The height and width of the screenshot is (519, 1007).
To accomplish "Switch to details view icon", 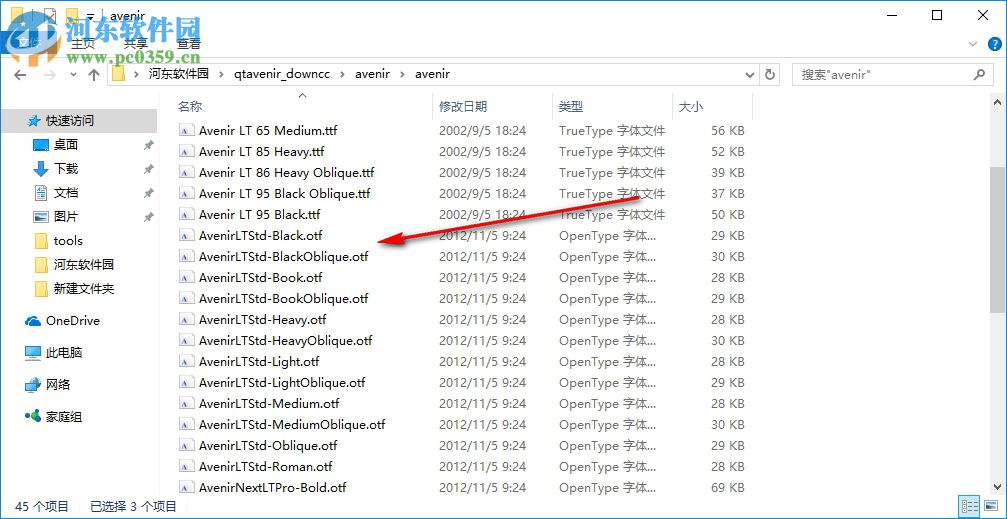I will click(969, 506).
